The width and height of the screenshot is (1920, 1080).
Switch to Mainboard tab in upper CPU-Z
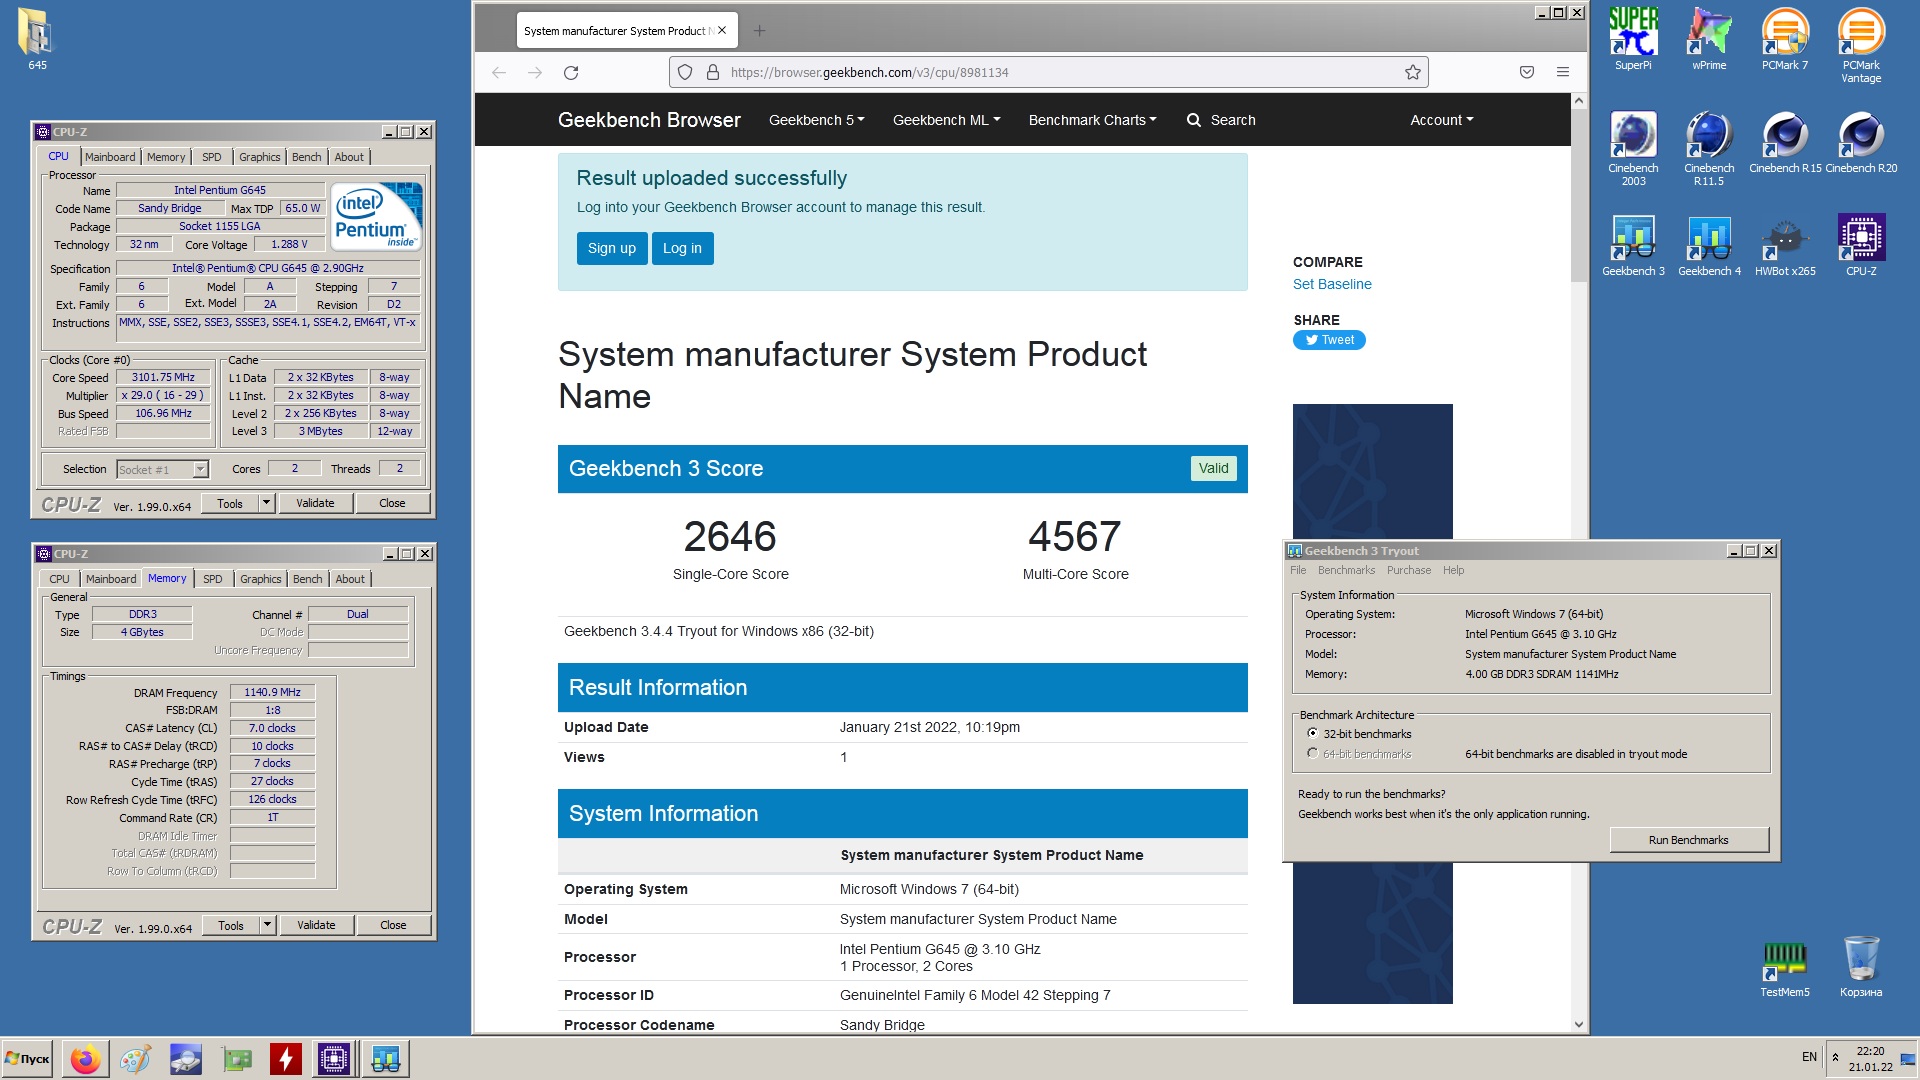pos(110,157)
